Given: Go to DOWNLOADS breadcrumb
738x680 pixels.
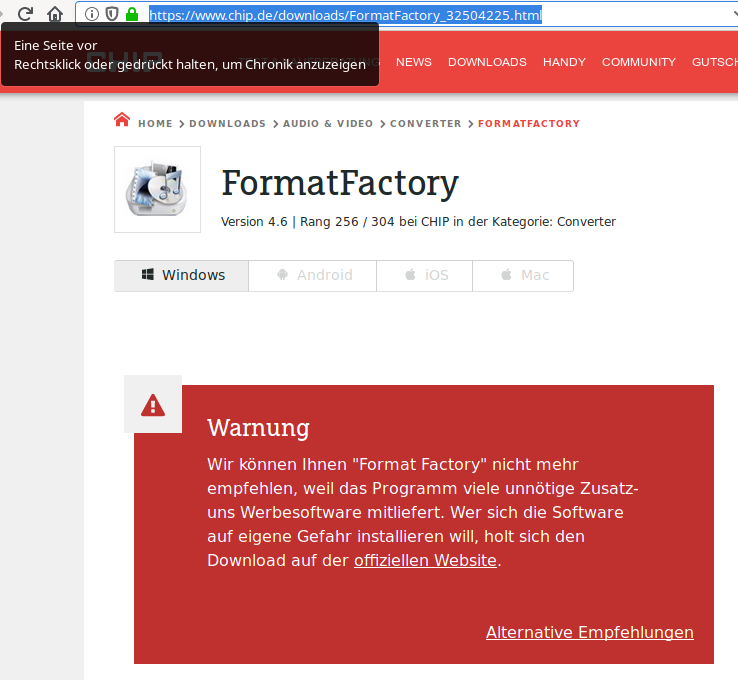Looking at the screenshot, I should 228,124.
